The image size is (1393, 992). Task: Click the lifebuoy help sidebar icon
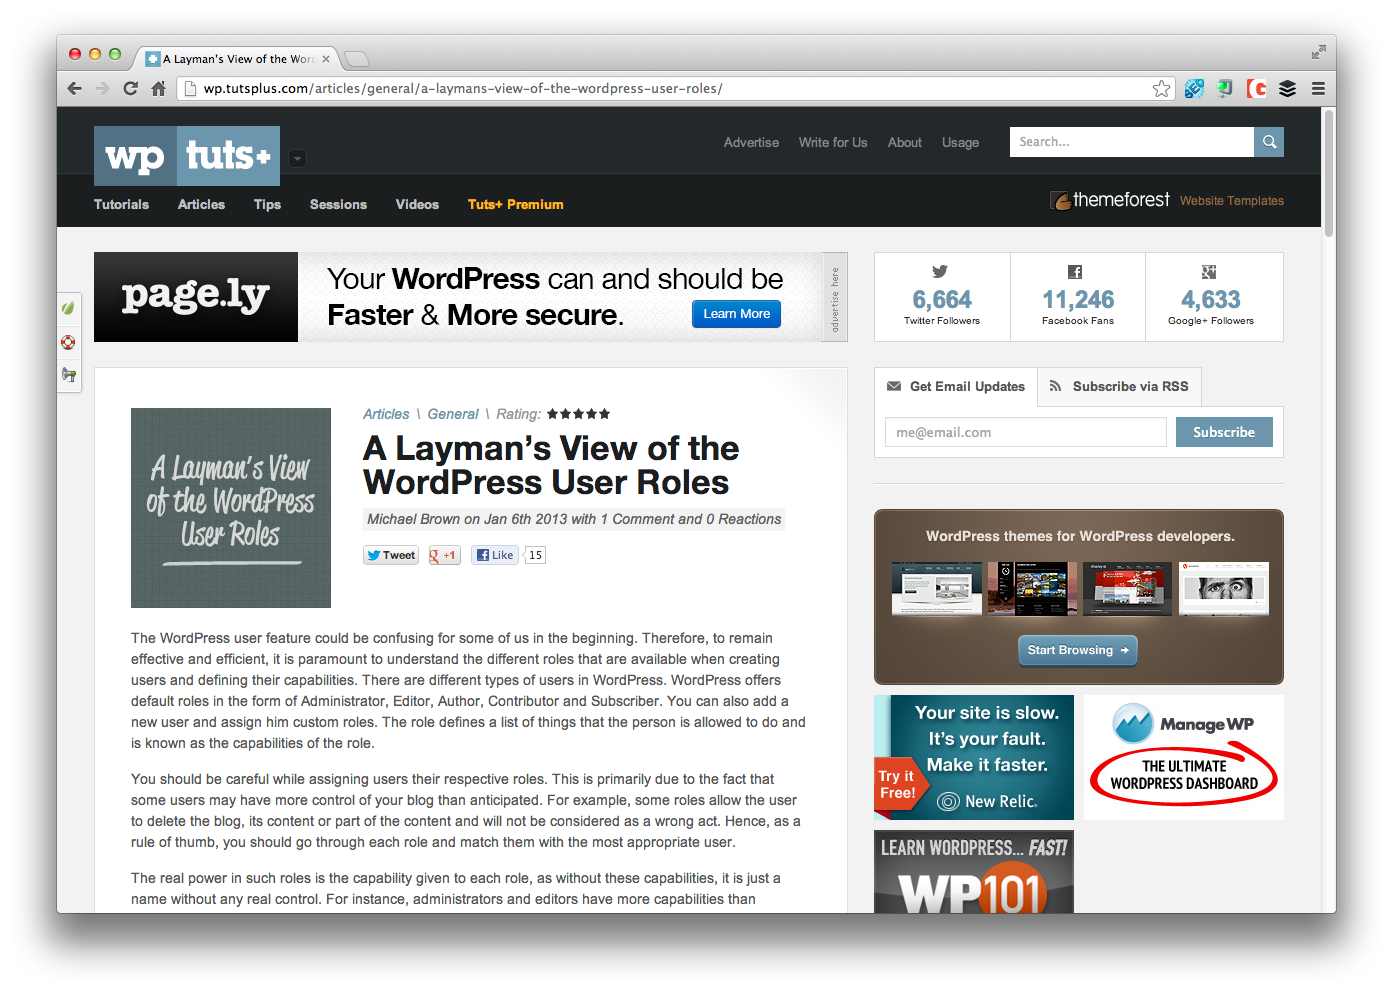[x=68, y=342]
